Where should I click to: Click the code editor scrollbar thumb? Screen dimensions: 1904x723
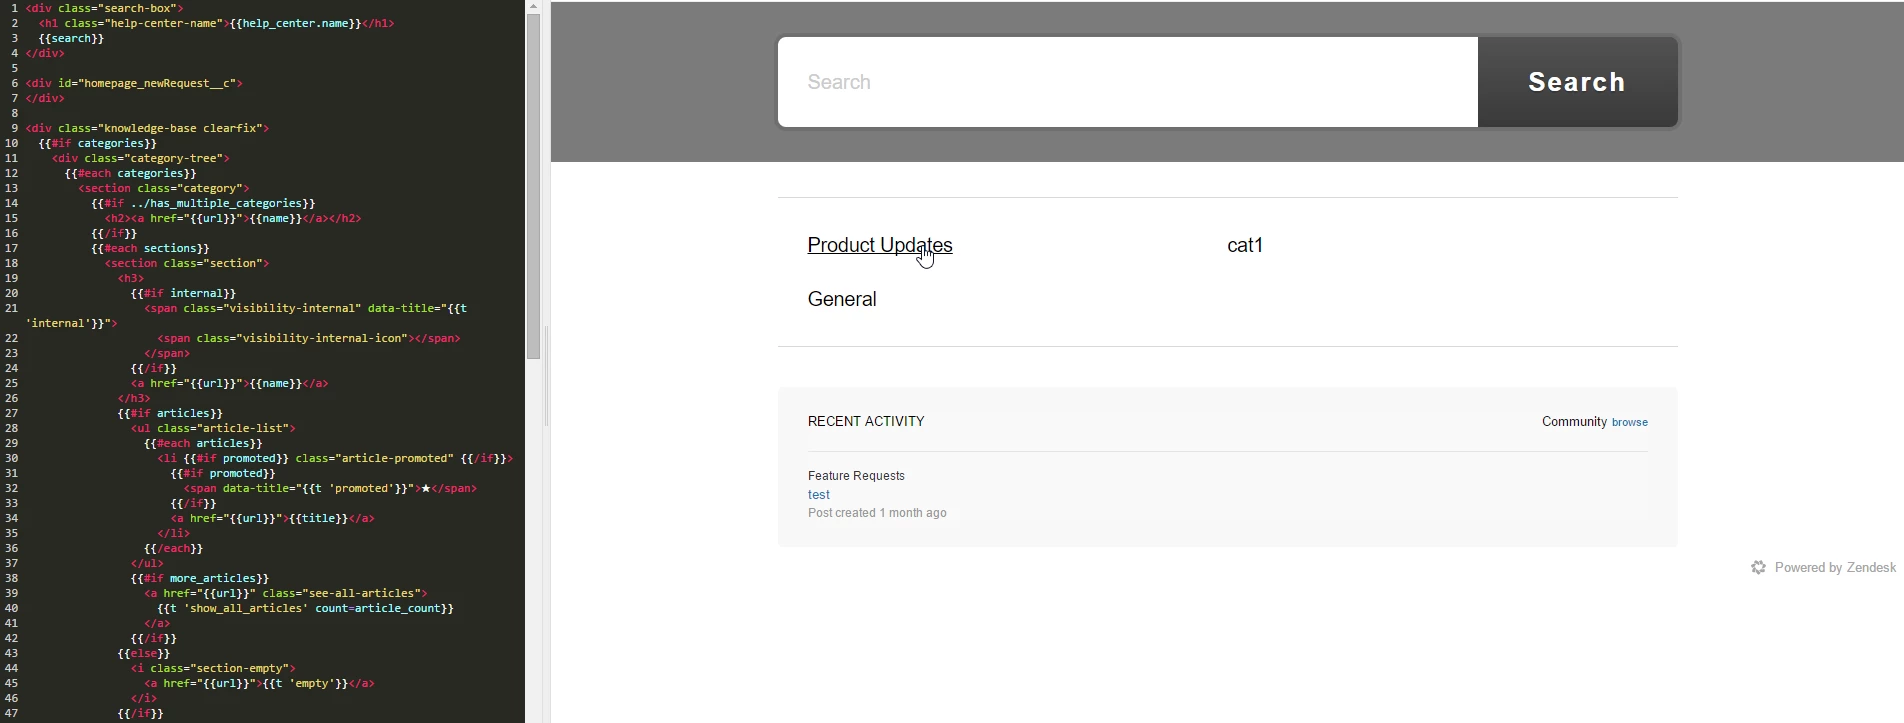[534, 186]
